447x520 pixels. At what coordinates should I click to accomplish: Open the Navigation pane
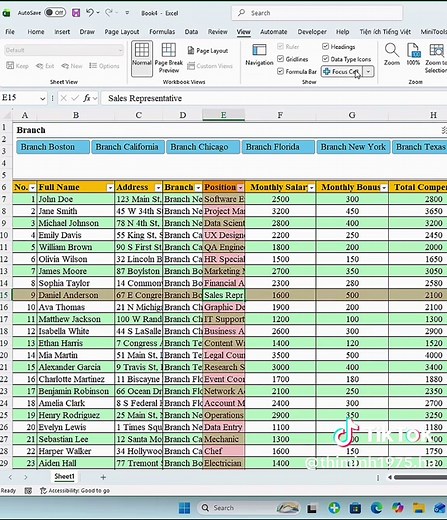pos(259,55)
